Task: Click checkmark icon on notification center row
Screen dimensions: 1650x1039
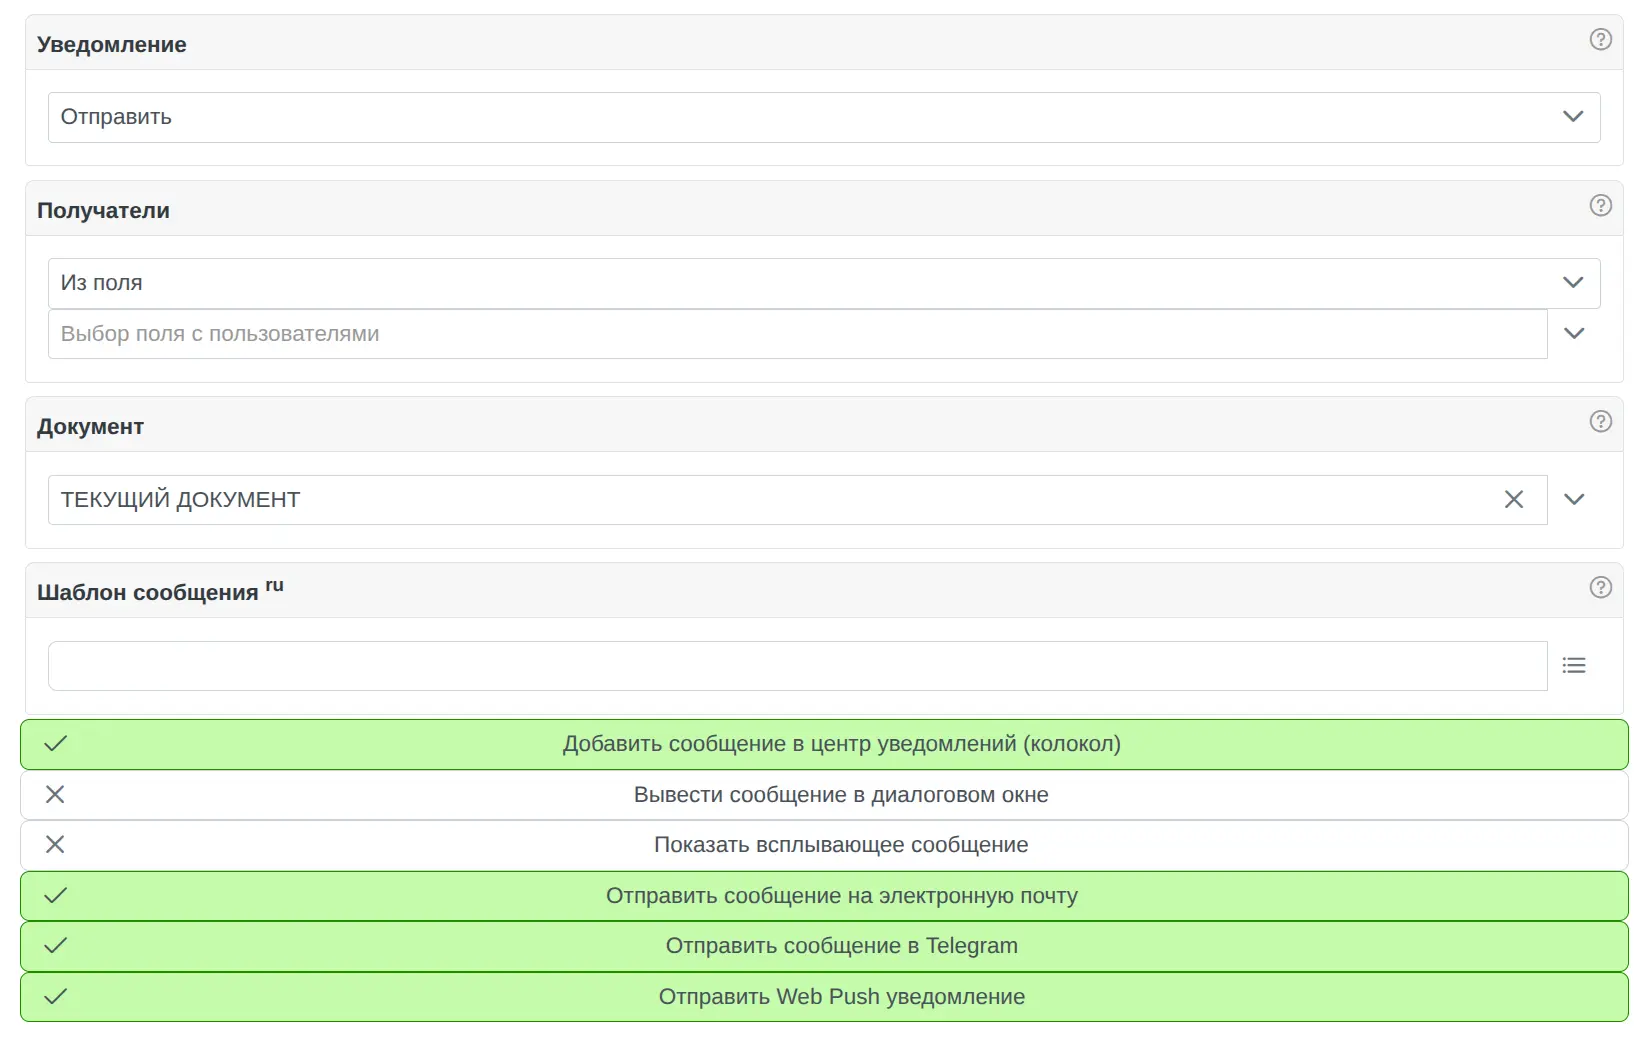Action: [x=56, y=744]
